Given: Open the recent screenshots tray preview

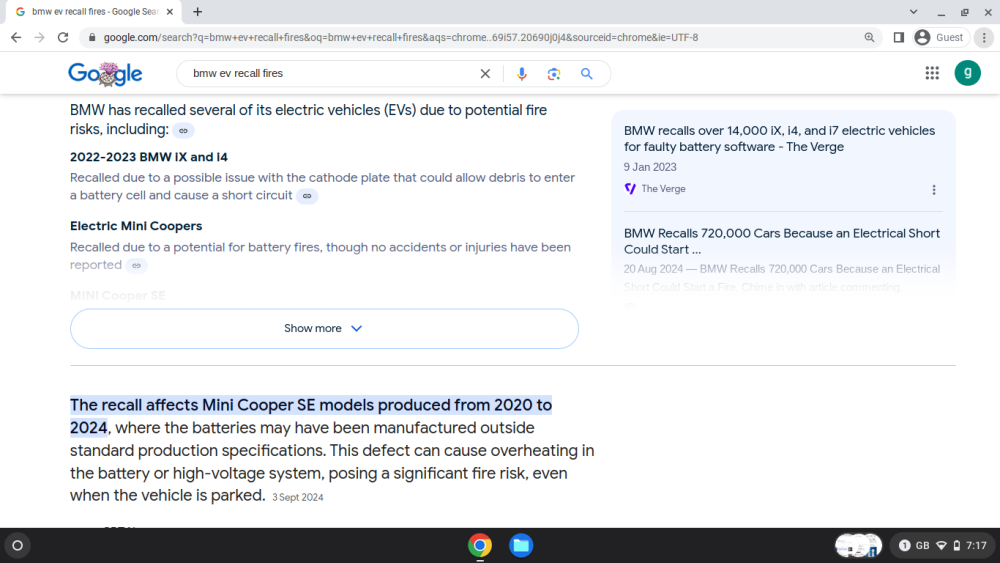Looking at the screenshot, I should (858, 546).
